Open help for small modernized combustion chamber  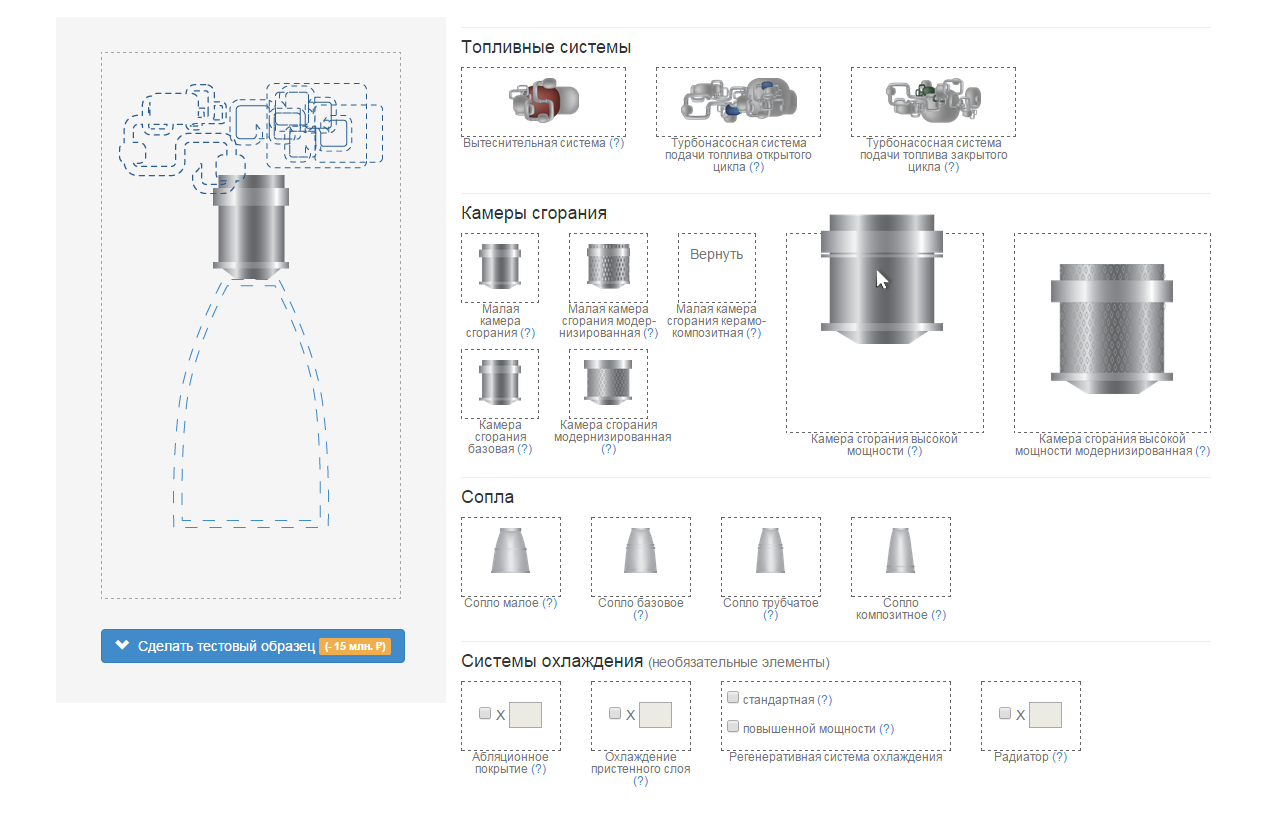651,333
